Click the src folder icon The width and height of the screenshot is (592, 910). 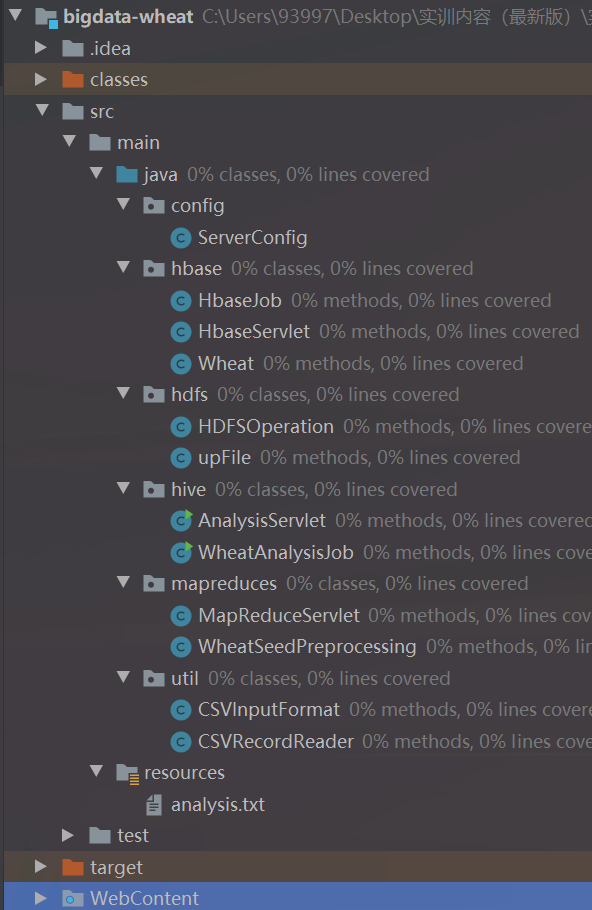point(73,111)
